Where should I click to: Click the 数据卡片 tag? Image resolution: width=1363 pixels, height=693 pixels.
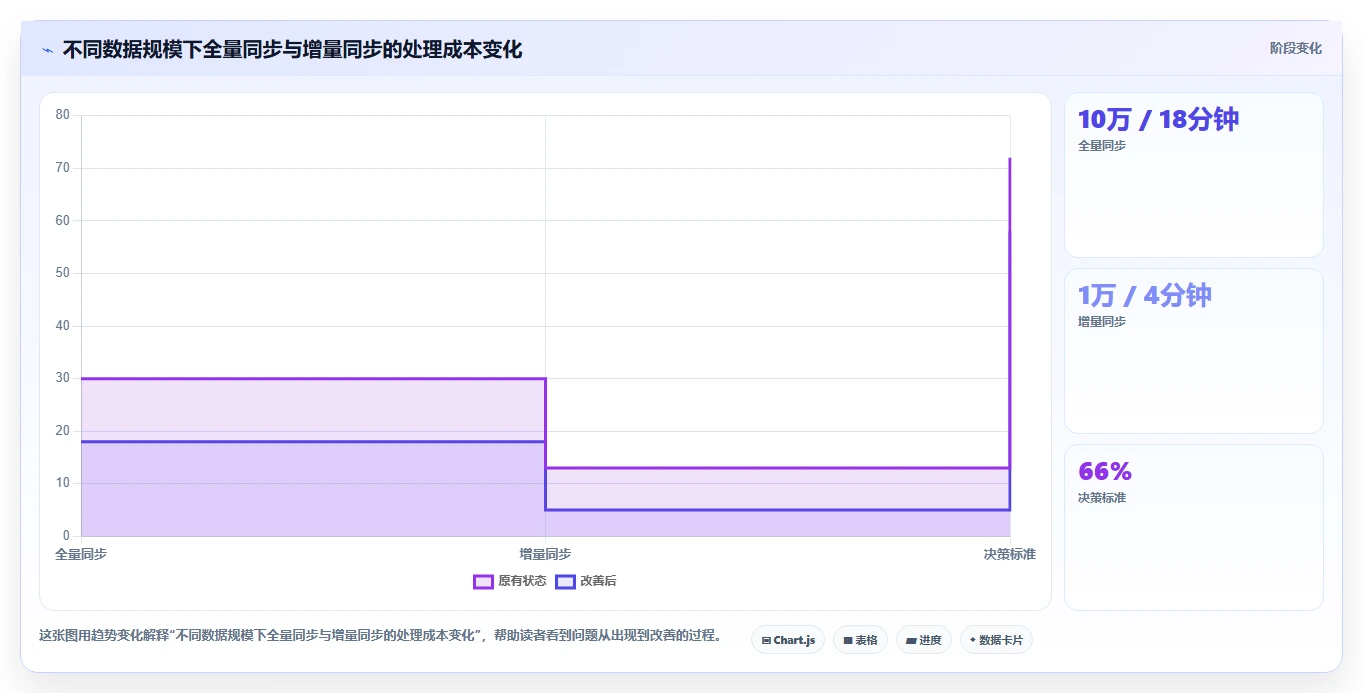tap(996, 640)
